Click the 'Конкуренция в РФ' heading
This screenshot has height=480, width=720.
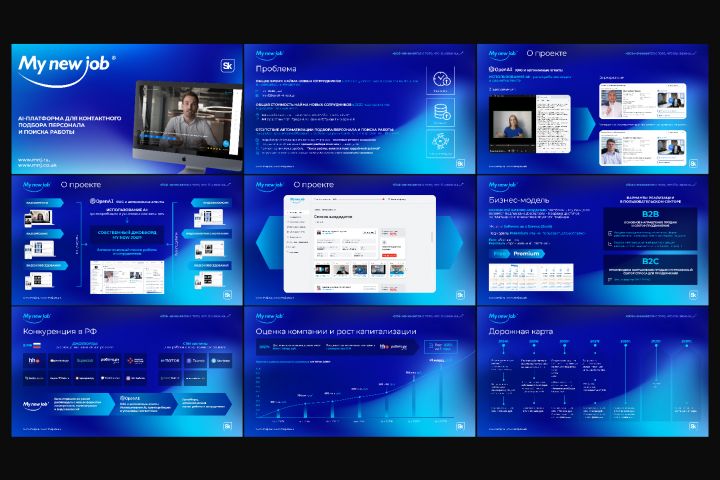(x=60, y=331)
